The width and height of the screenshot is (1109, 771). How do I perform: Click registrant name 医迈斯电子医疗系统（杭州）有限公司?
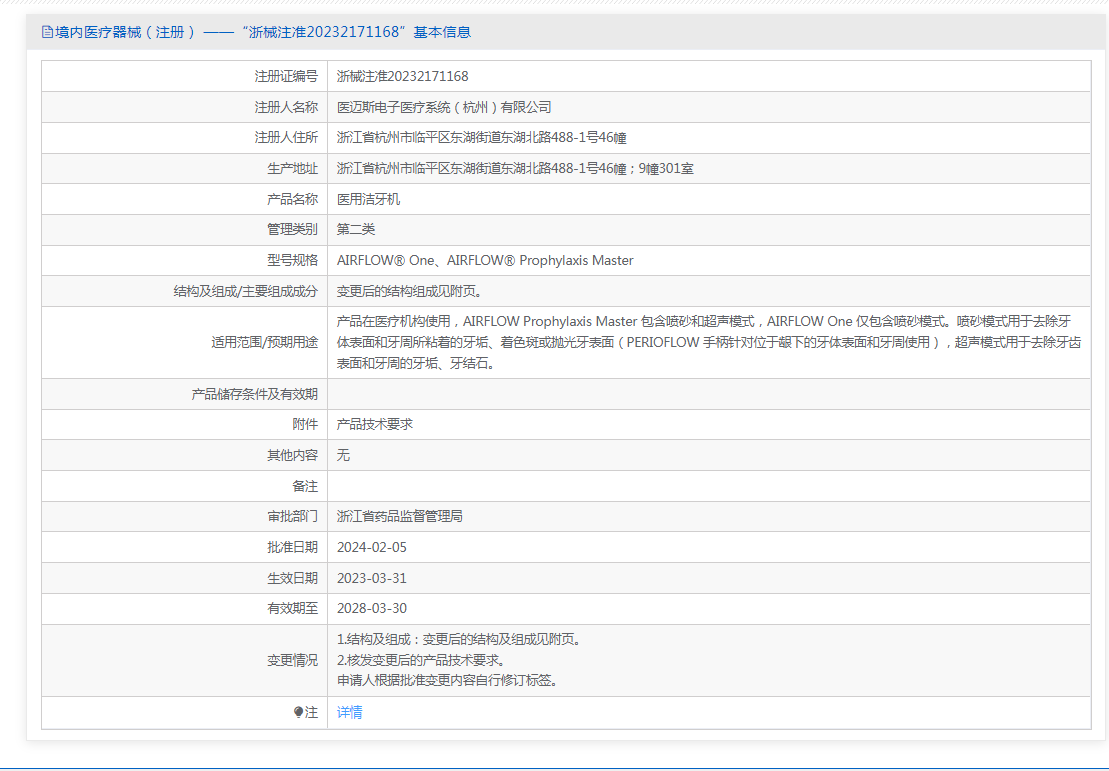coord(444,107)
